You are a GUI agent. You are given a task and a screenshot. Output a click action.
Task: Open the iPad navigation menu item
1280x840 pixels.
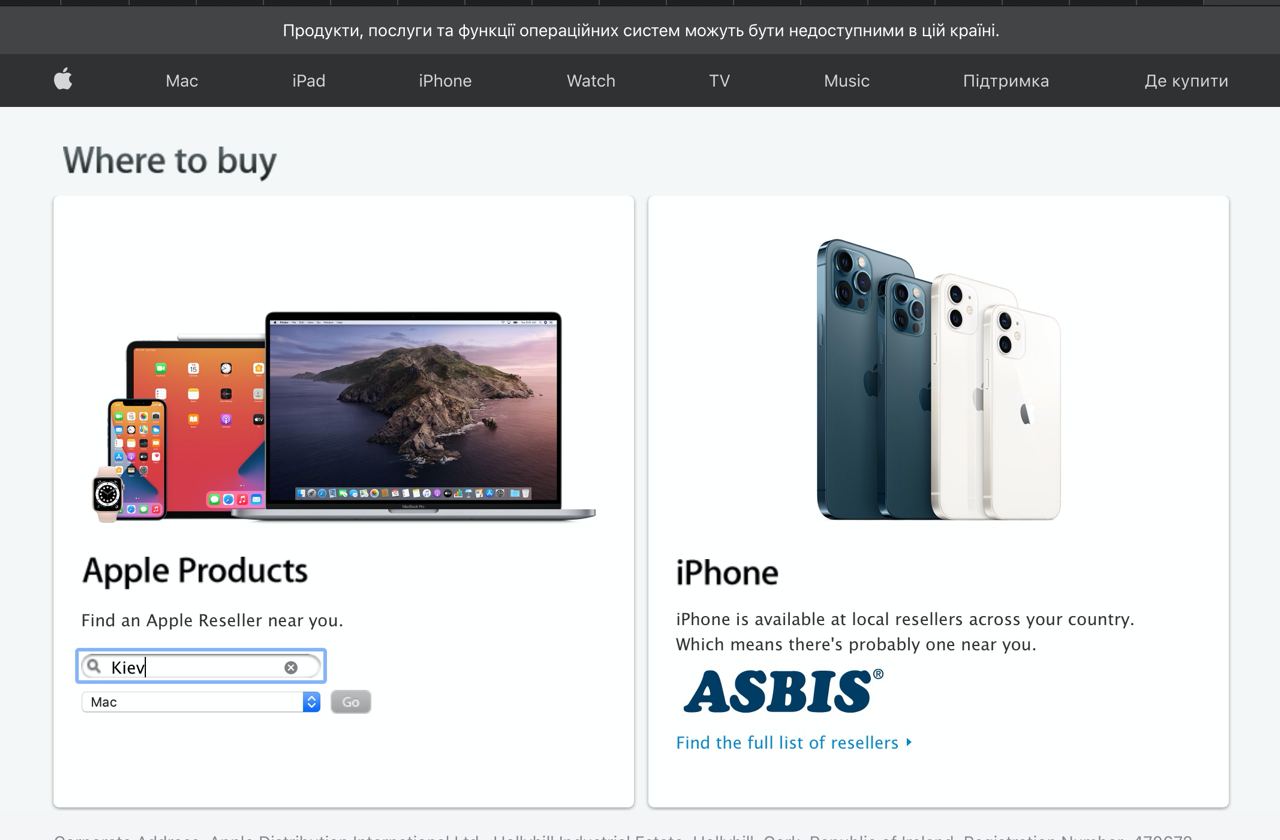click(308, 81)
